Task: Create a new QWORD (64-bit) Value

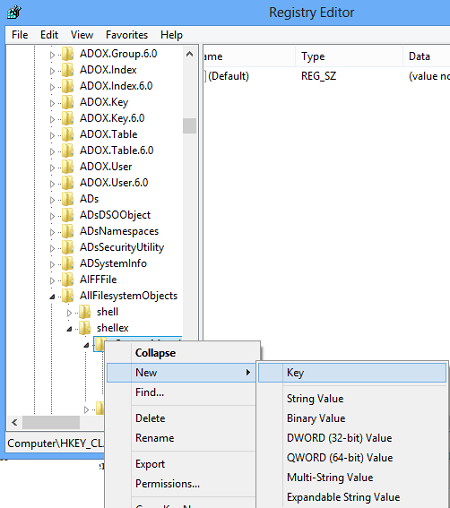Action: (352, 458)
